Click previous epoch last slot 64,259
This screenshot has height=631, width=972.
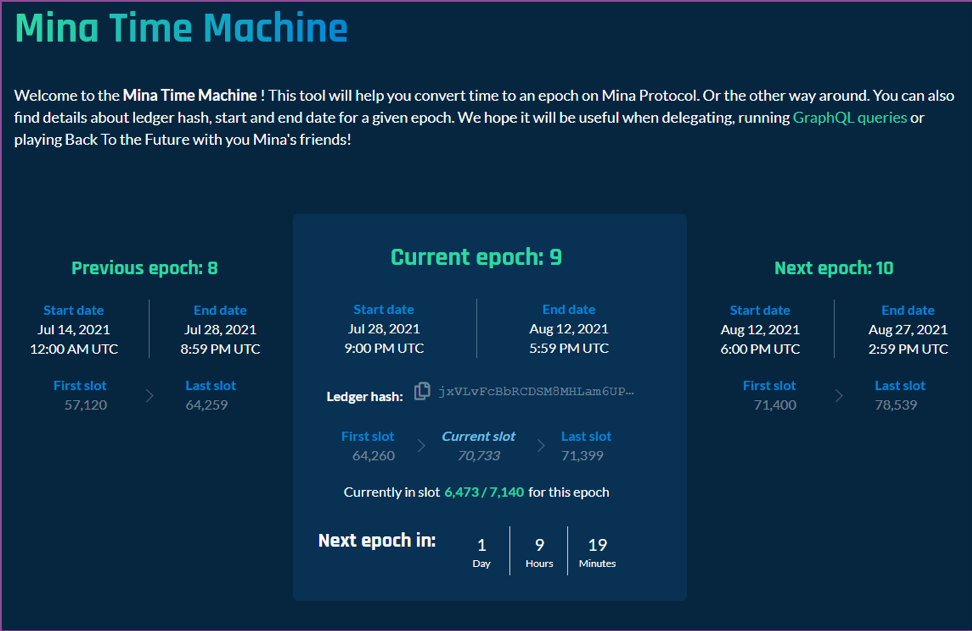tap(206, 405)
